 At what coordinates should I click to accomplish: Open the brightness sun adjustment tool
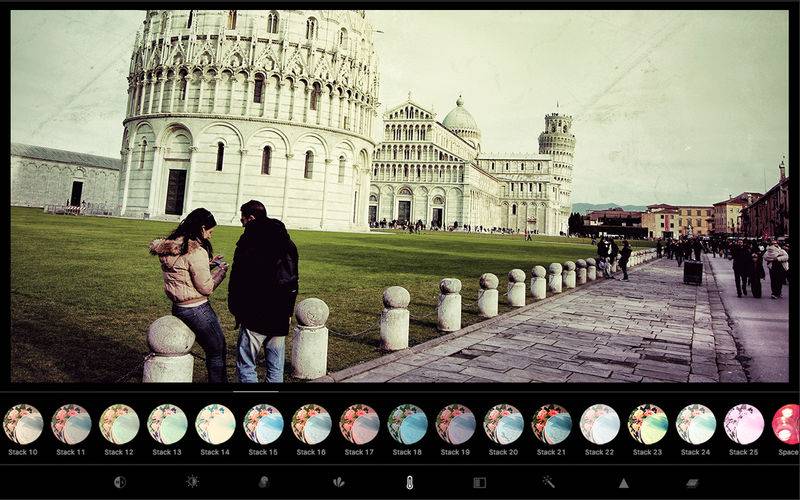pos(192,482)
